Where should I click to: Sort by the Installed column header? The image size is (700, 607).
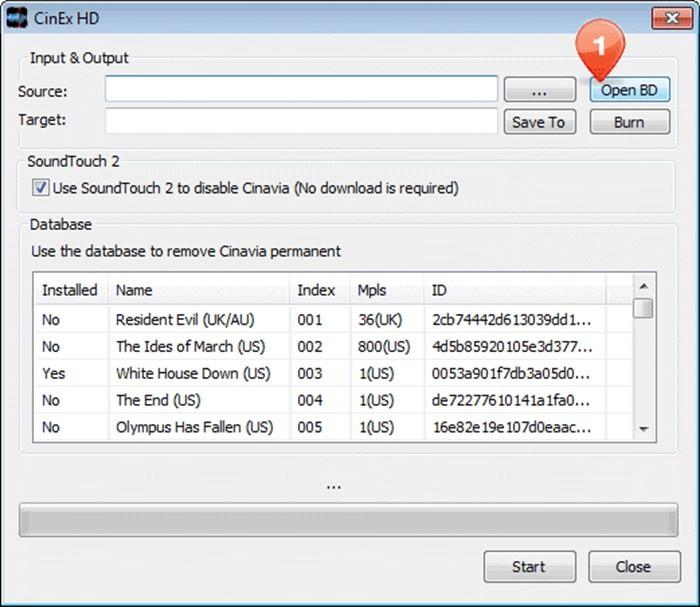[70, 290]
